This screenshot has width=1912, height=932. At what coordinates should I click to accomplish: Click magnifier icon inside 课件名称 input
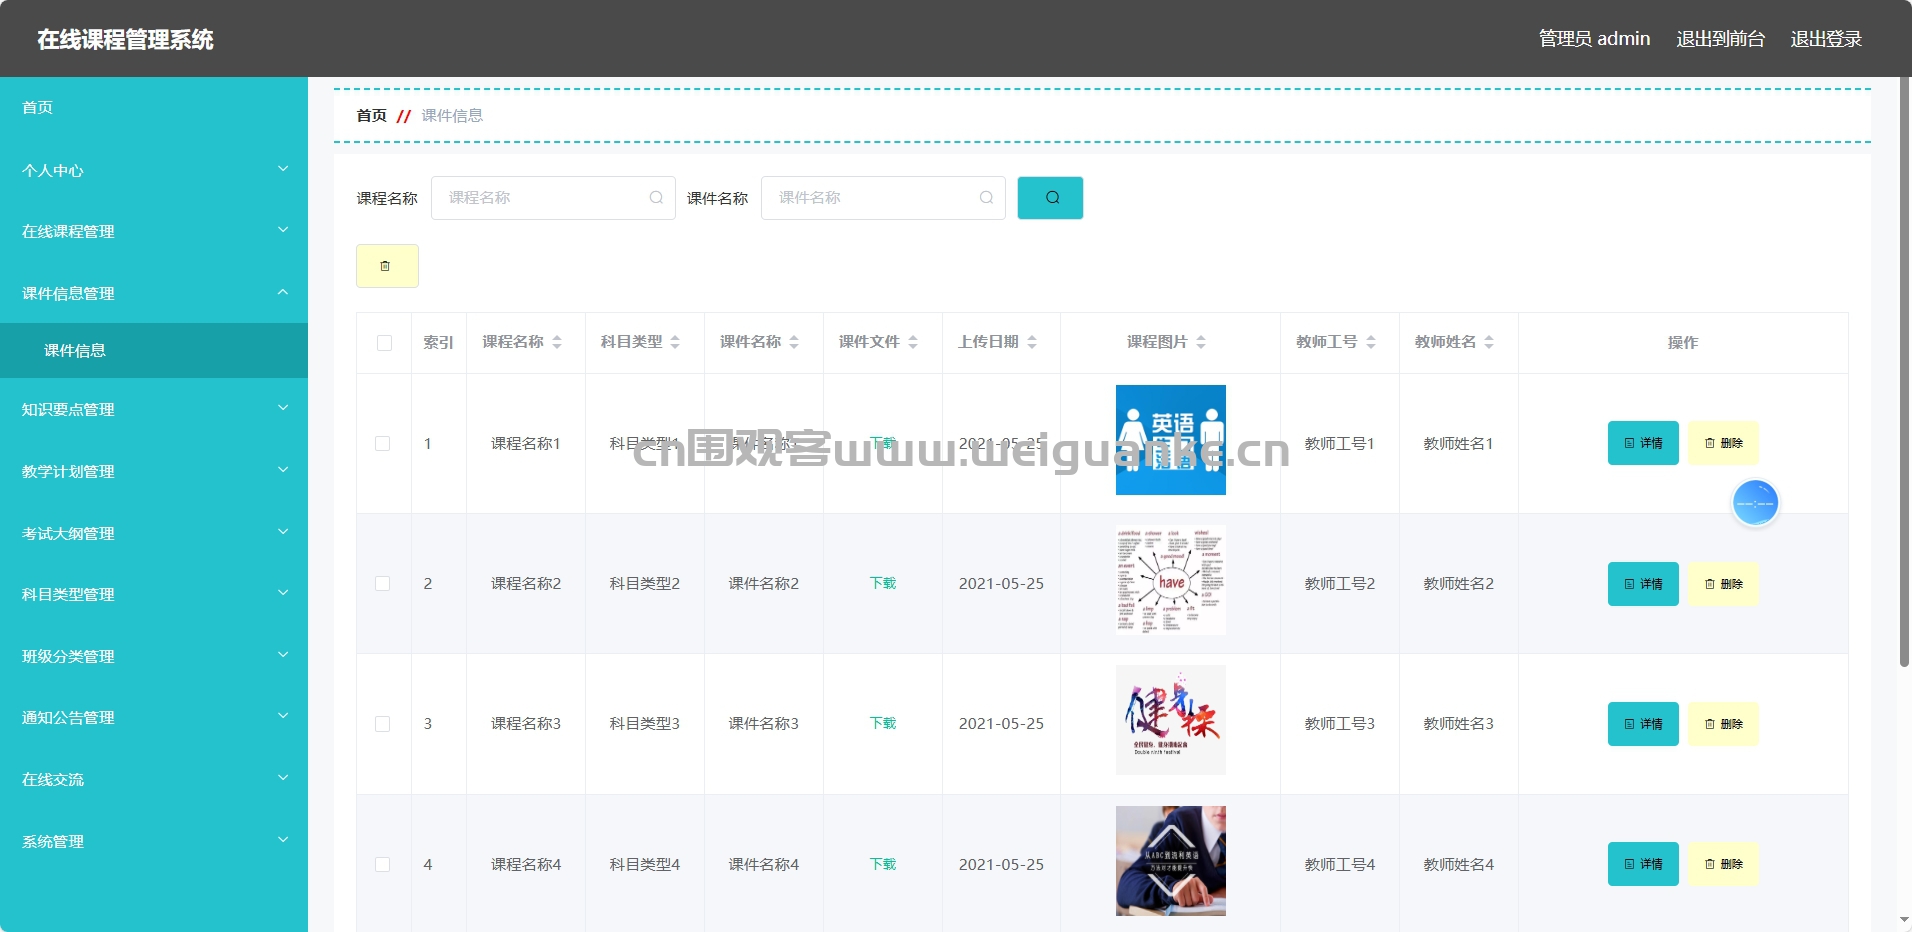pos(986,198)
